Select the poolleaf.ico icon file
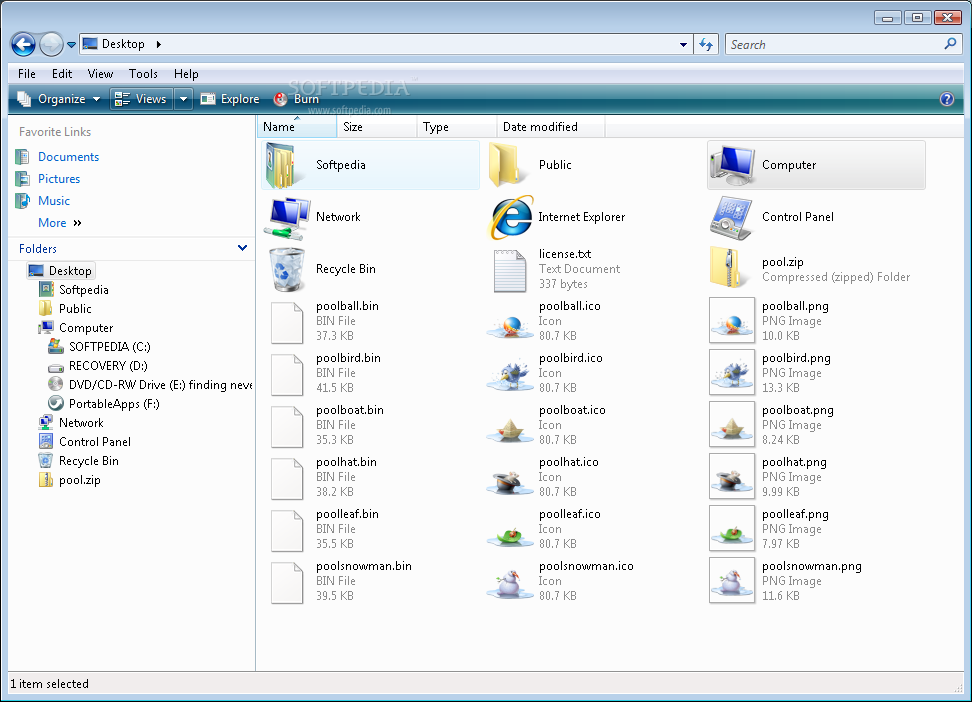 click(x=511, y=535)
